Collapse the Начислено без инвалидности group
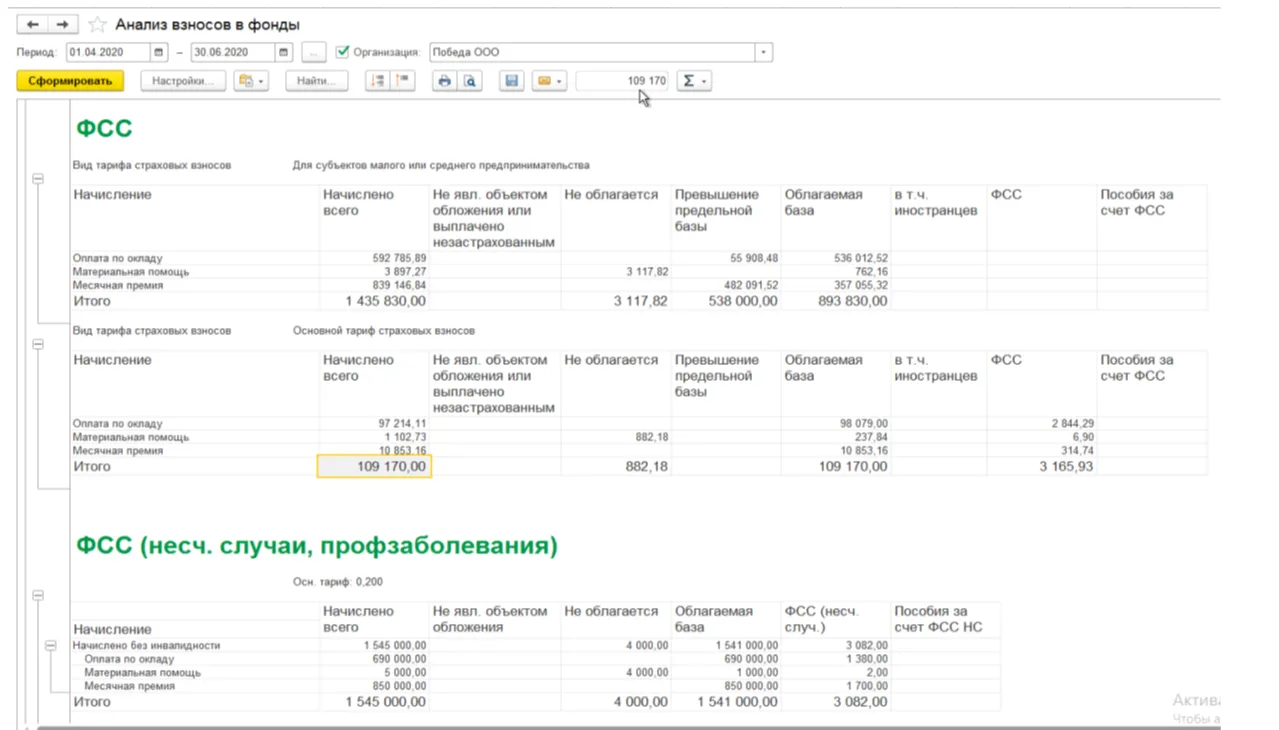Viewport: 1279px width, 730px height. [x=50, y=646]
